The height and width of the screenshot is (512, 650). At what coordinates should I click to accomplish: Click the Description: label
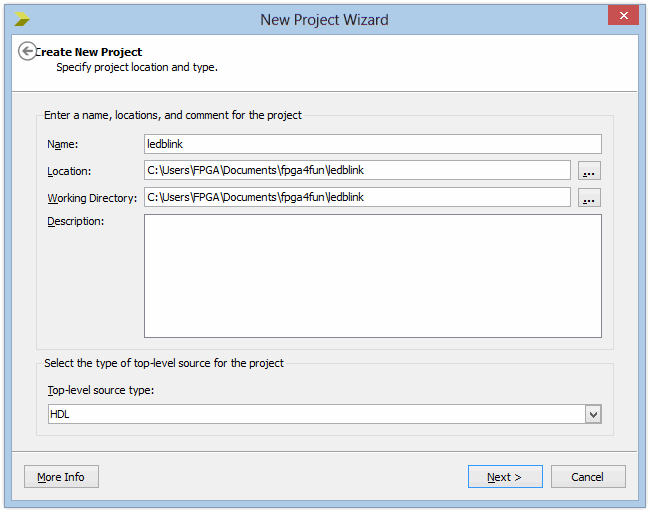pos(75,221)
